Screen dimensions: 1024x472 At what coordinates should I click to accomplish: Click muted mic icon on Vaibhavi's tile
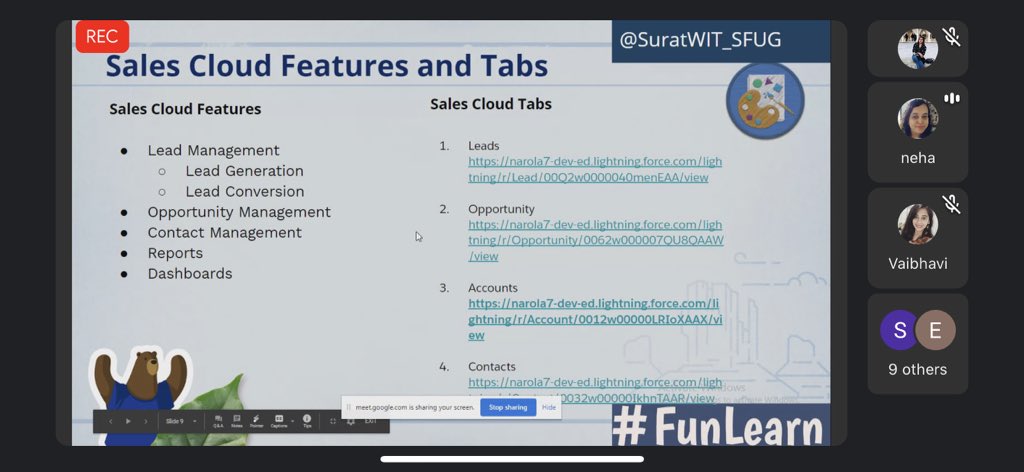pyautogui.click(x=952, y=204)
